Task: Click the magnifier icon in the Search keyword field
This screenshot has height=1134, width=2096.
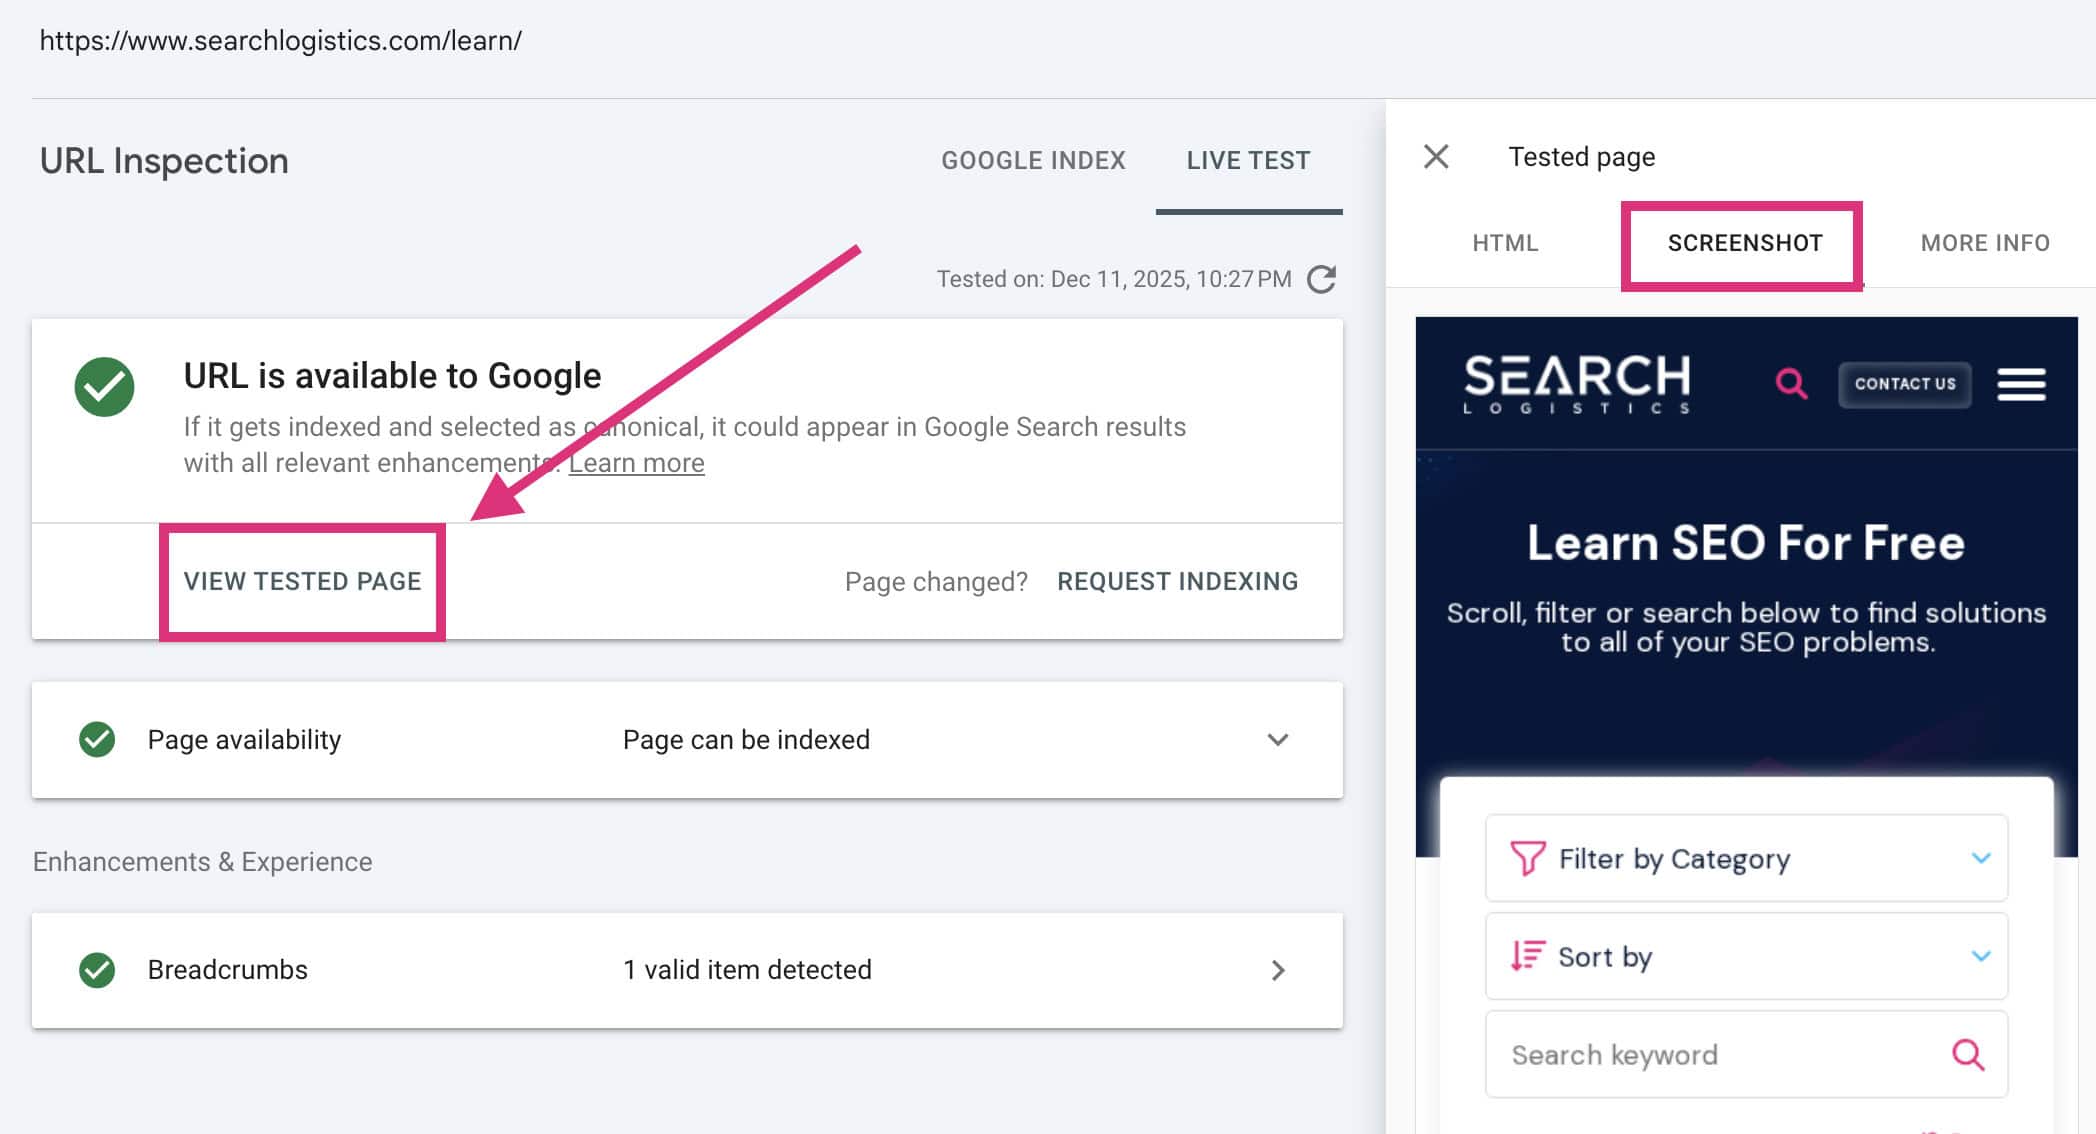Action: [x=1966, y=1054]
